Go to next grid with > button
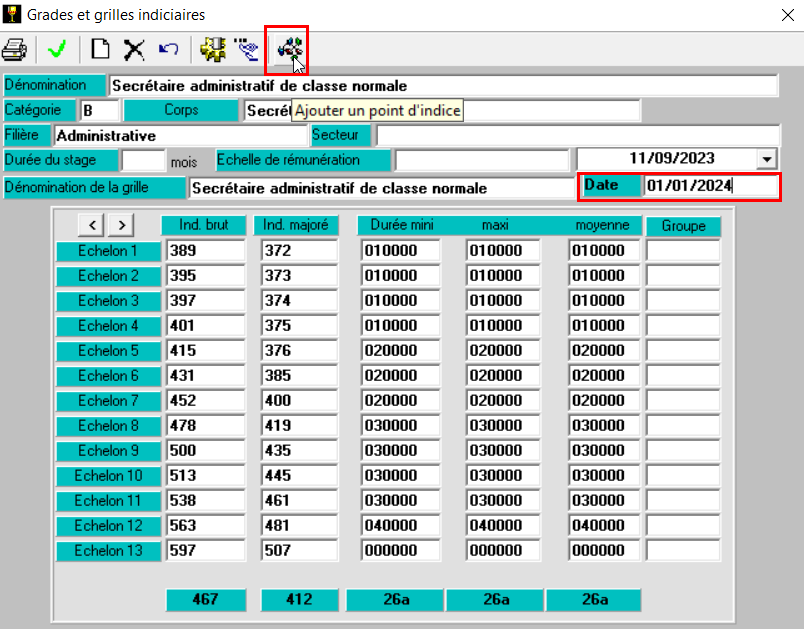This screenshot has height=629, width=804. point(120,226)
